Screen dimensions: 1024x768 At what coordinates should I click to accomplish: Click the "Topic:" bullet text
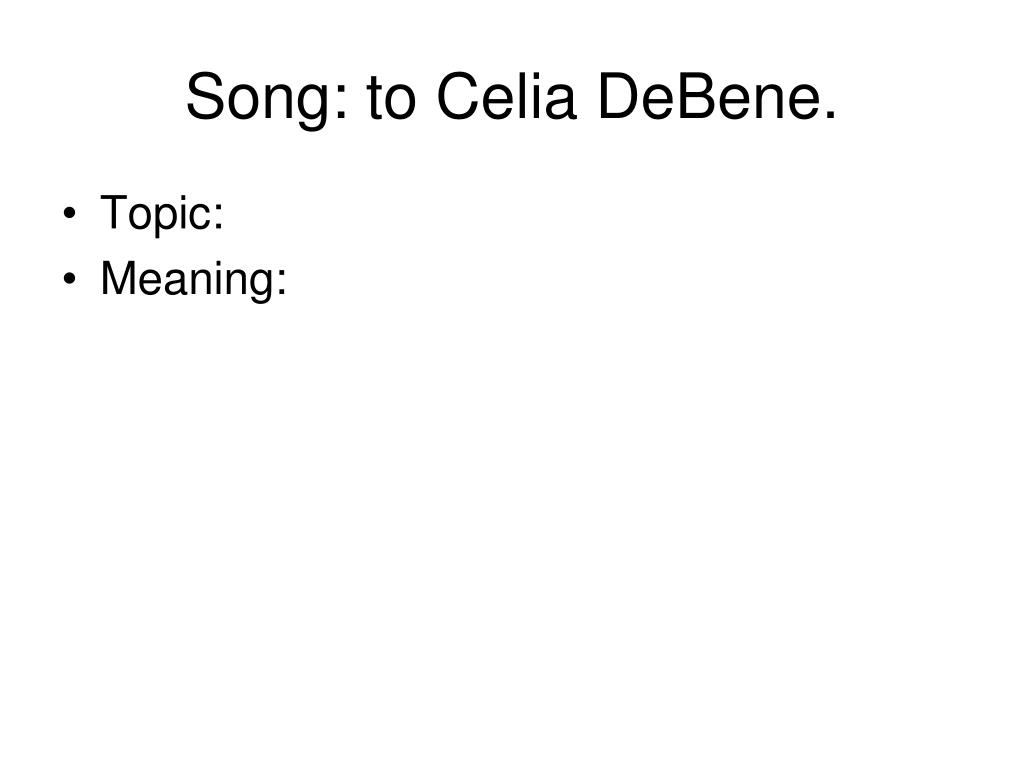coord(162,213)
